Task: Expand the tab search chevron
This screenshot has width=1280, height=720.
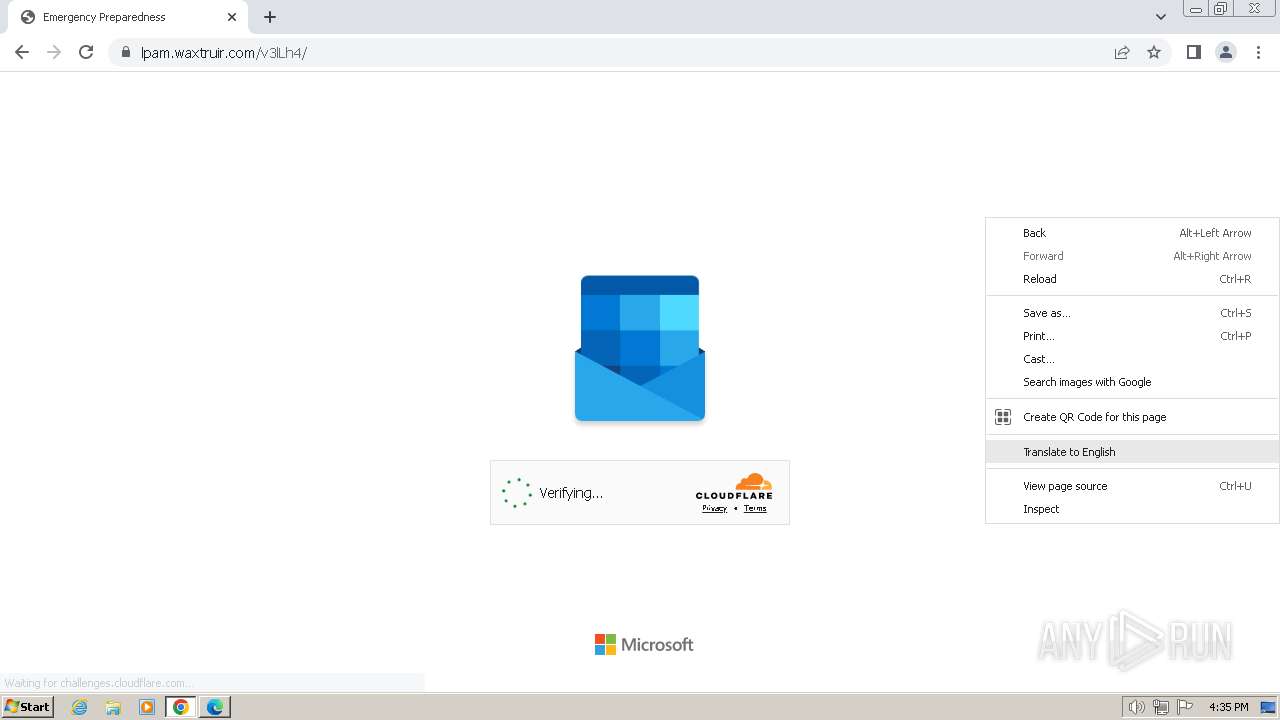Action: point(1161,17)
